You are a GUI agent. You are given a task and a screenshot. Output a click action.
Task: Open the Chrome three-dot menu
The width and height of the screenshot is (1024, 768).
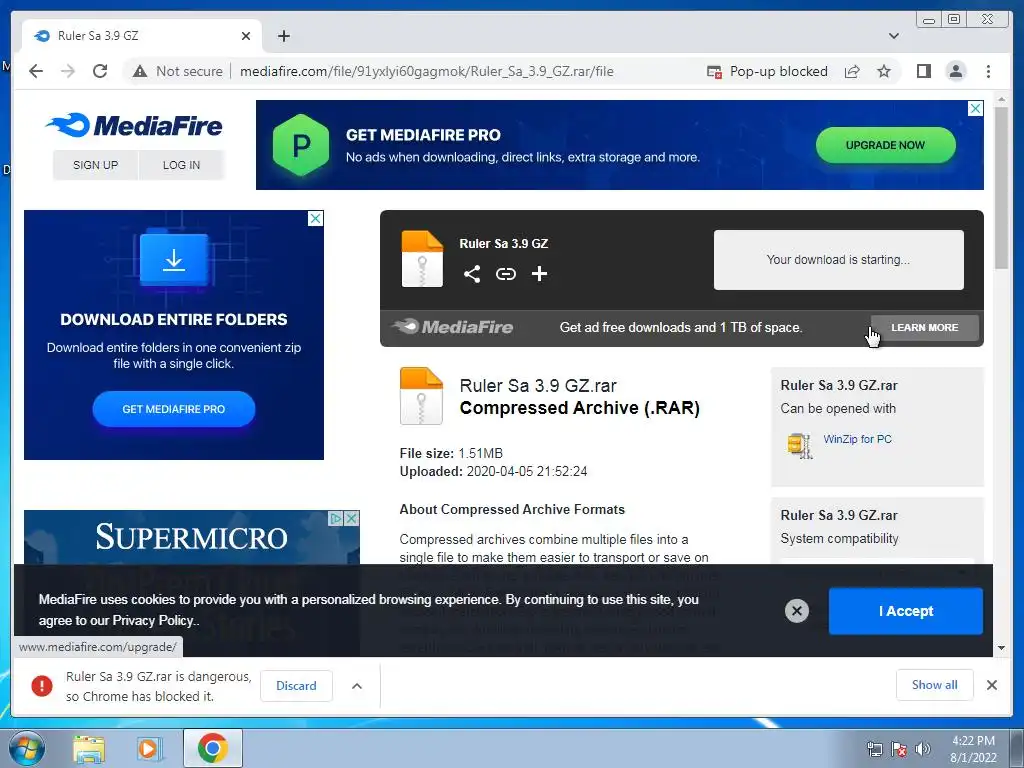click(988, 71)
